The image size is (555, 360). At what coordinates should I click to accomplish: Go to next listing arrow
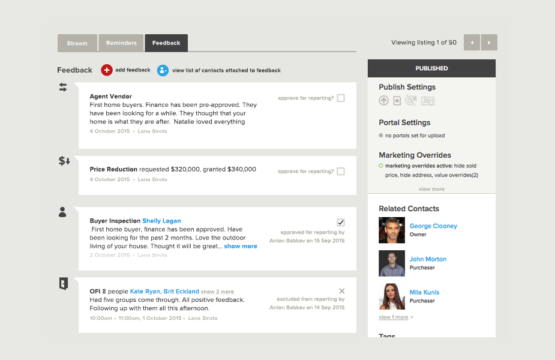489,42
